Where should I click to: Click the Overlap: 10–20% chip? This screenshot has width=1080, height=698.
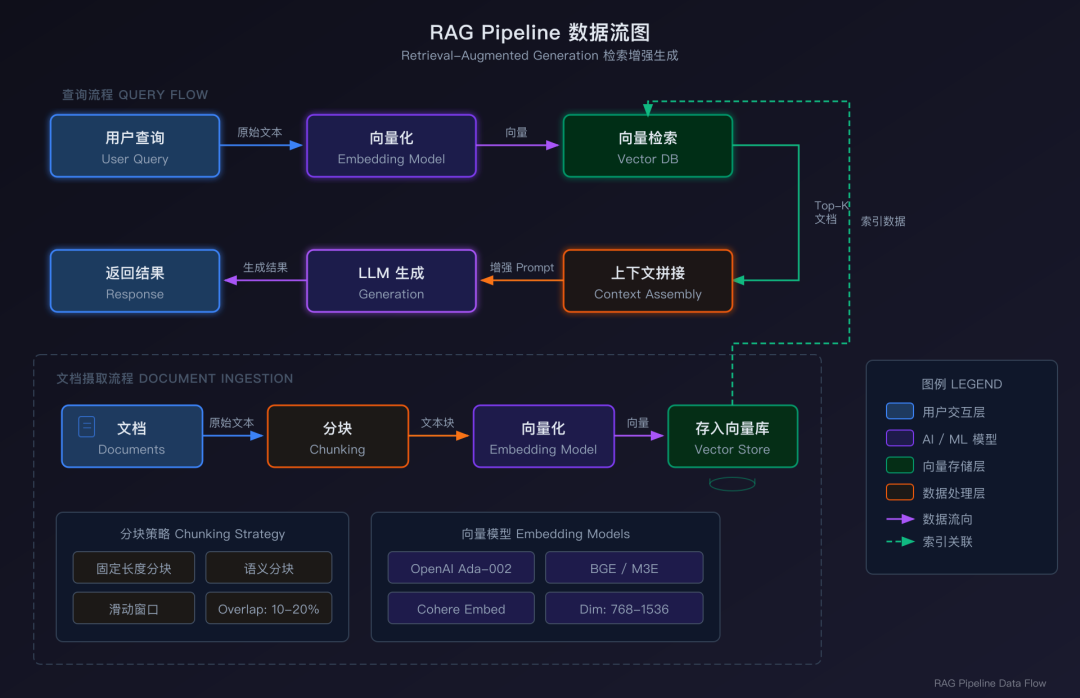click(x=269, y=608)
